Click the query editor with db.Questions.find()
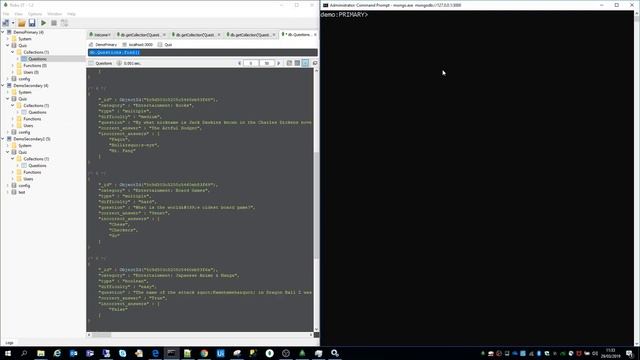Screen dimensions: 640x360 202,53
